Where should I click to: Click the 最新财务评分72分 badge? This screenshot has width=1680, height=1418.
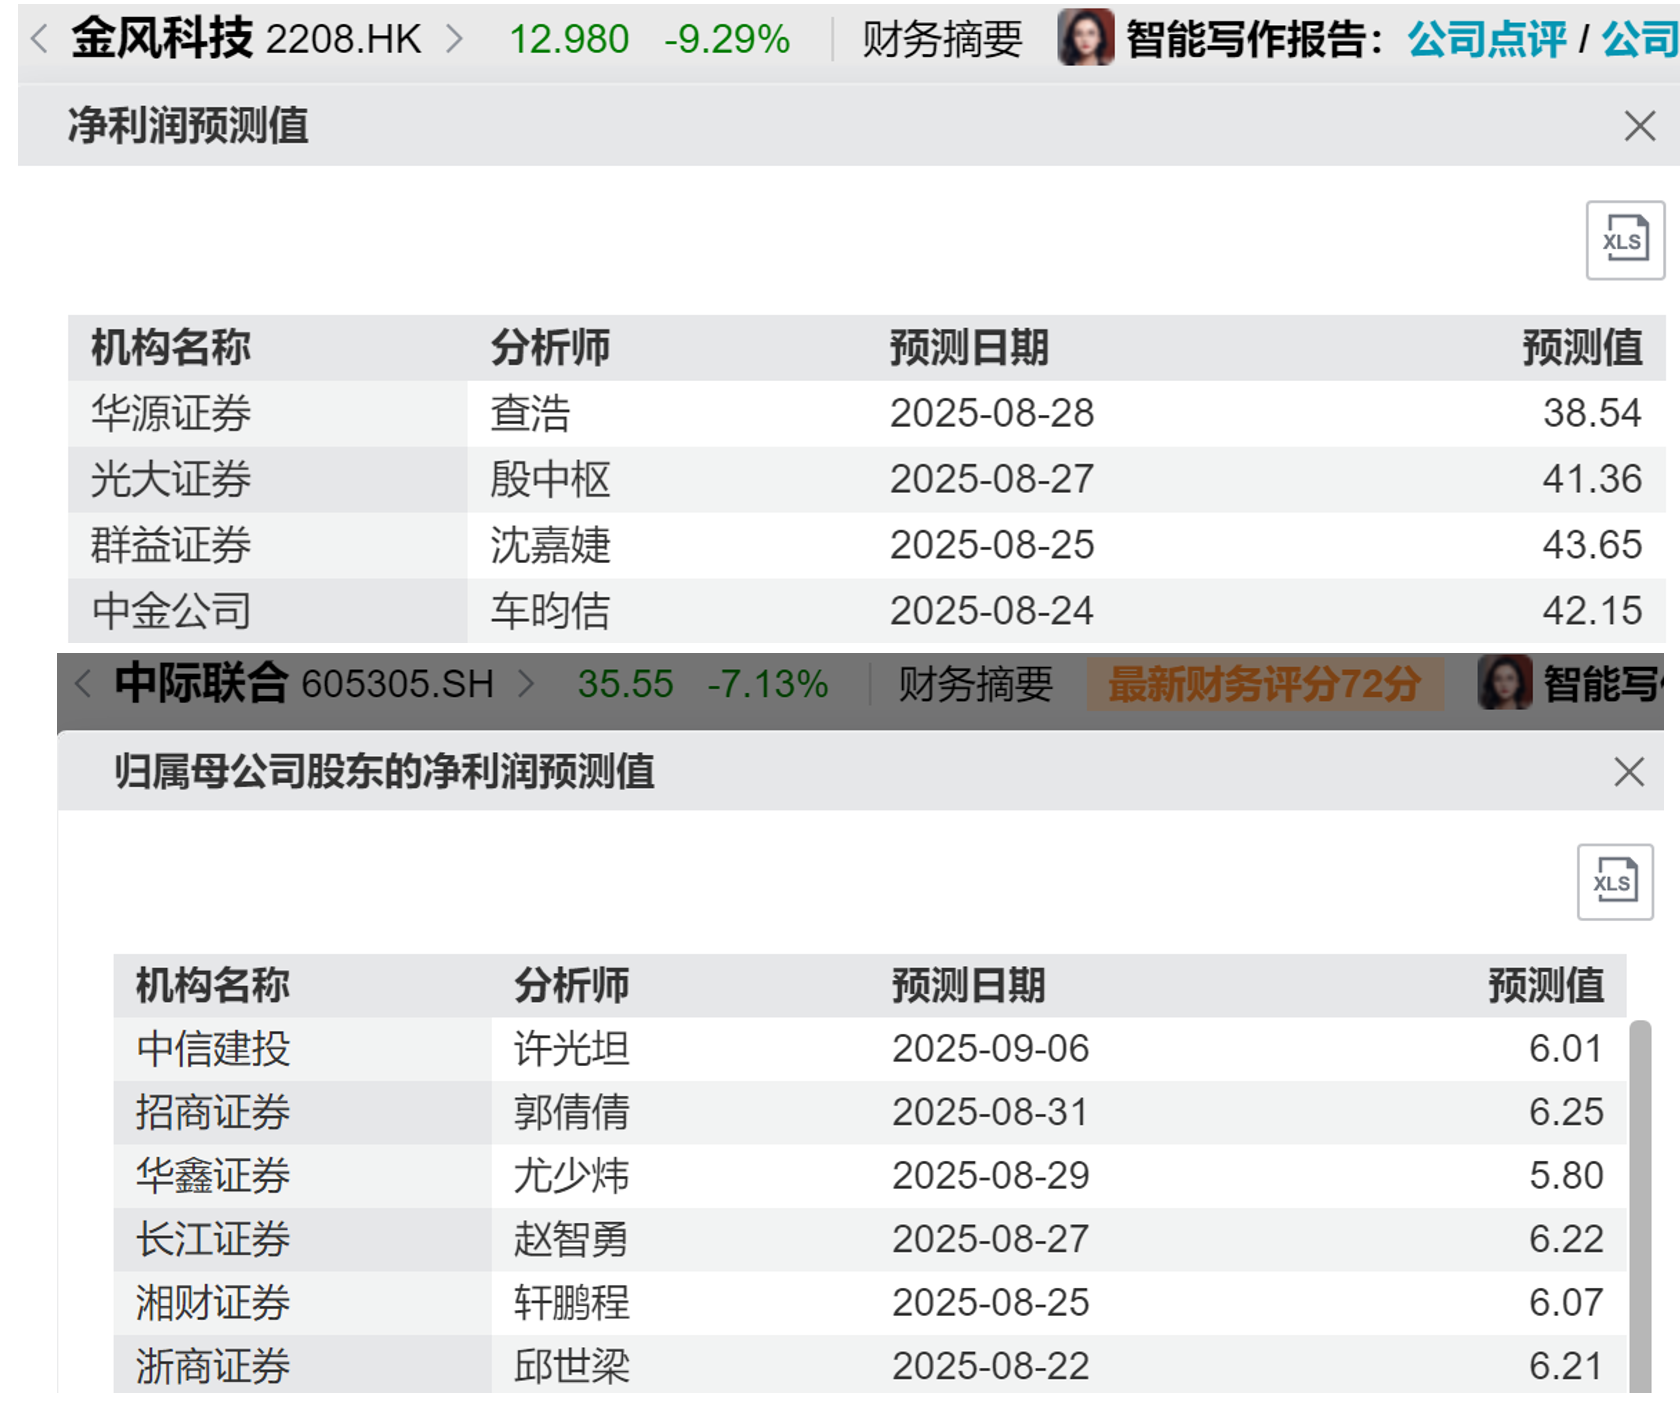tap(1265, 685)
